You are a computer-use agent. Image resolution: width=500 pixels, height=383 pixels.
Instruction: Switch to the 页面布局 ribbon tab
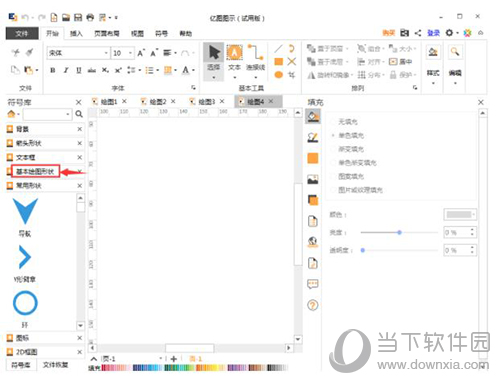(x=107, y=33)
